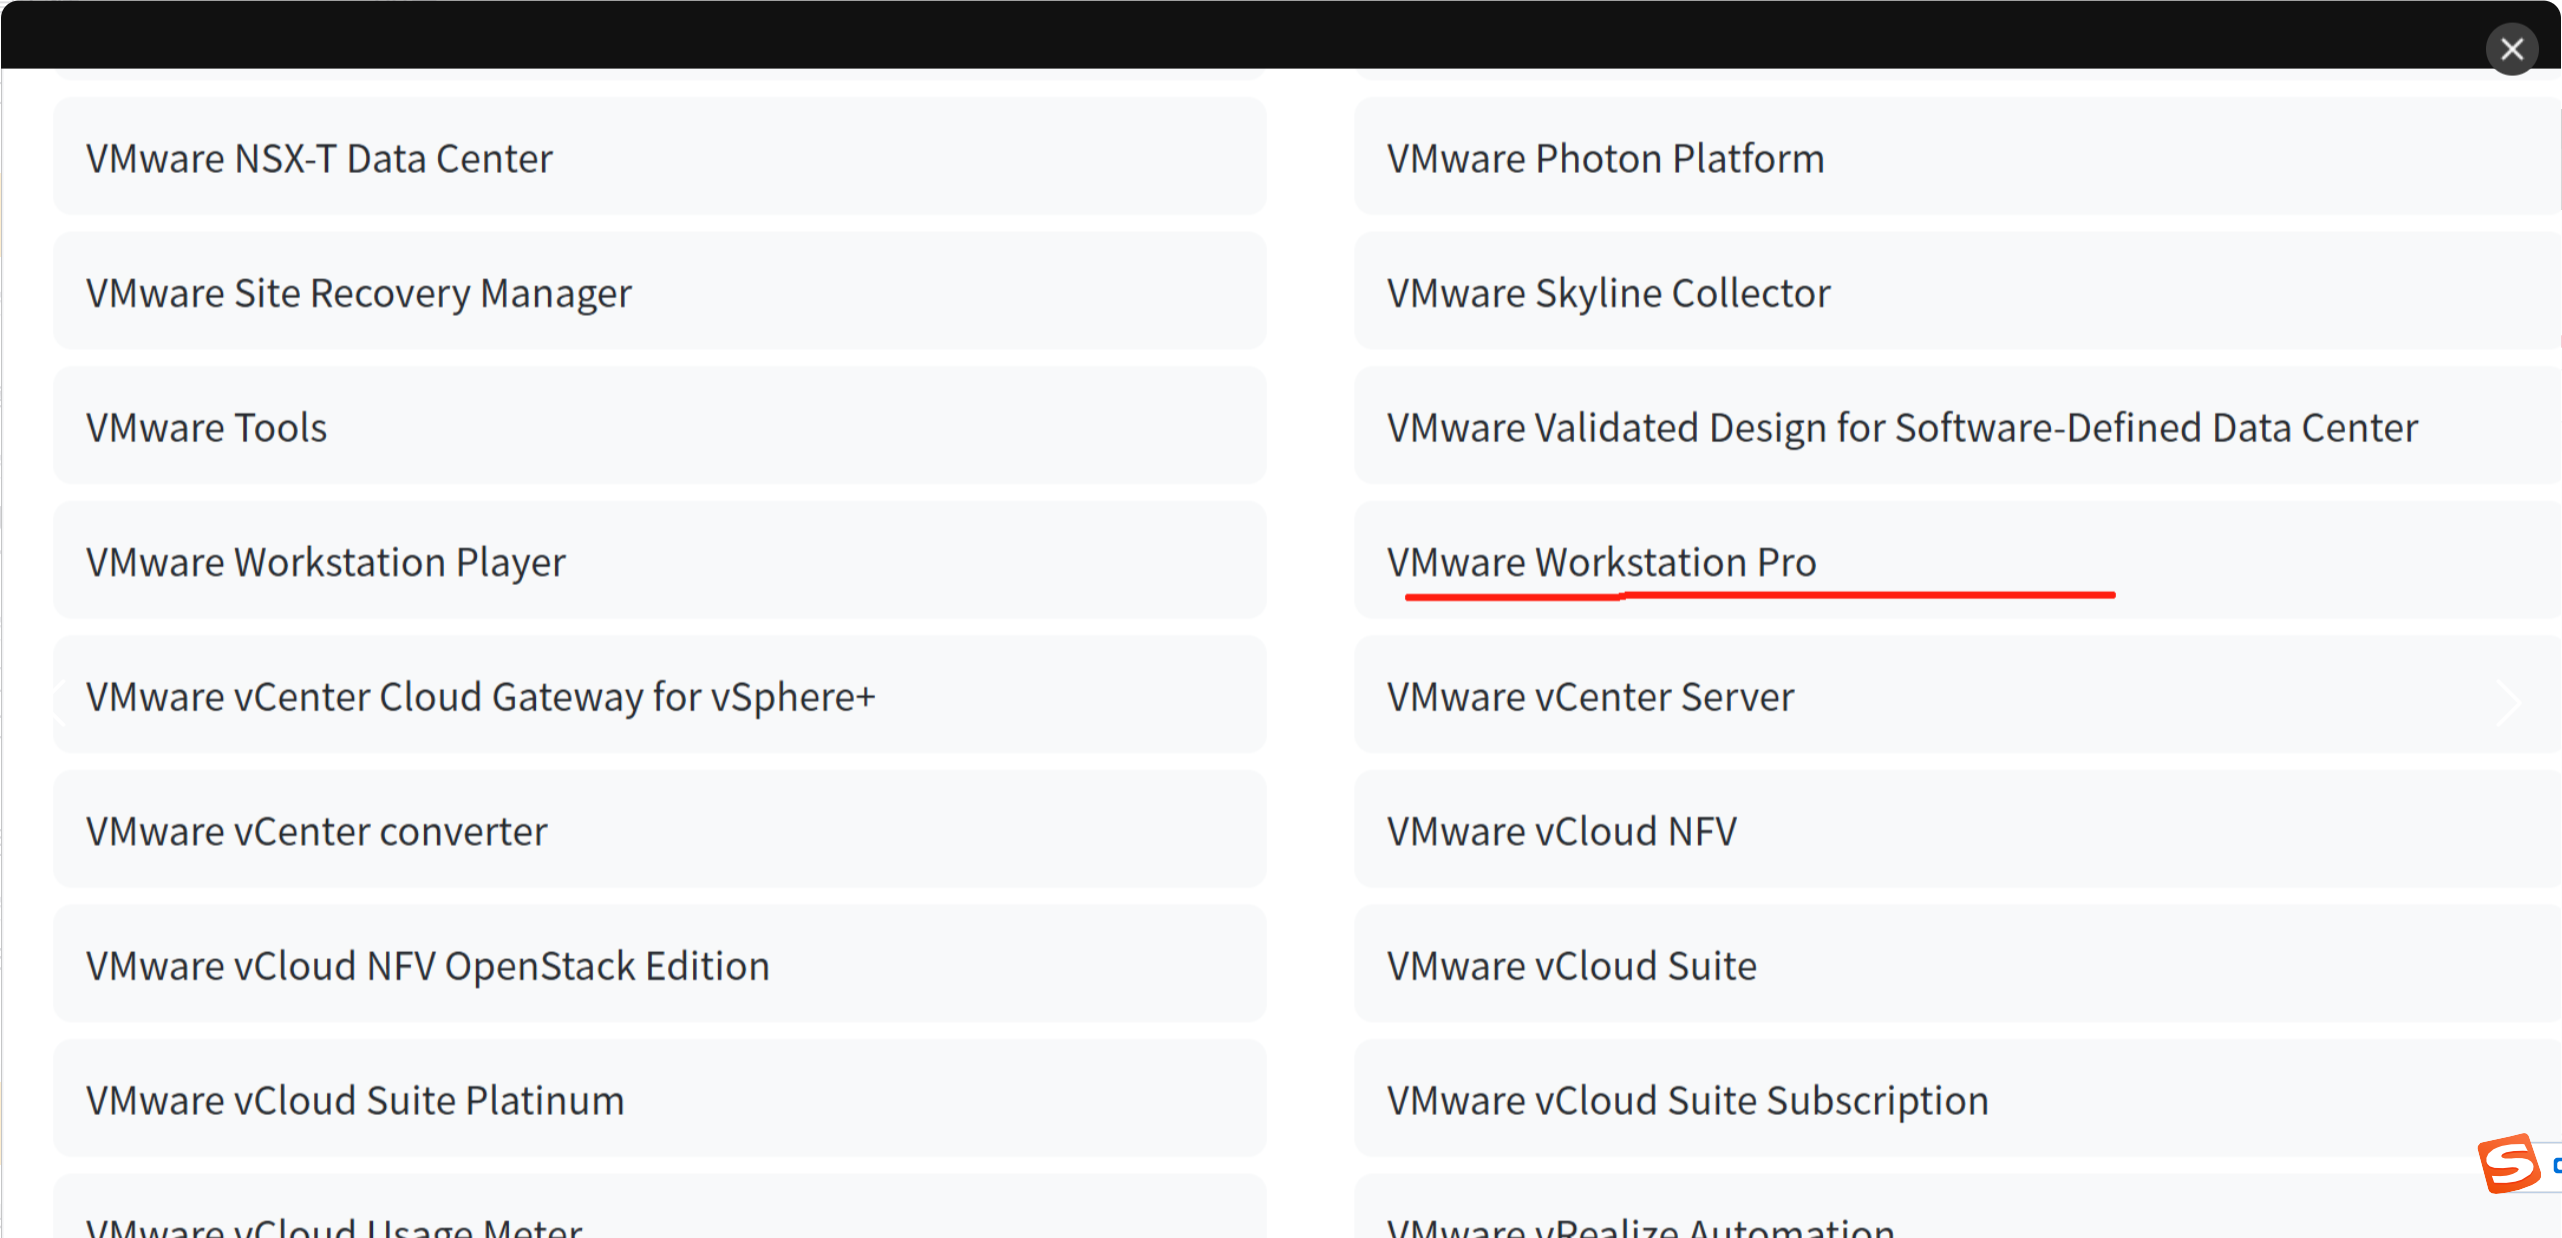This screenshot has height=1238, width=2562.
Task: Select VMware vCloud Suite Subscription
Action: [x=1687, y=1099]
